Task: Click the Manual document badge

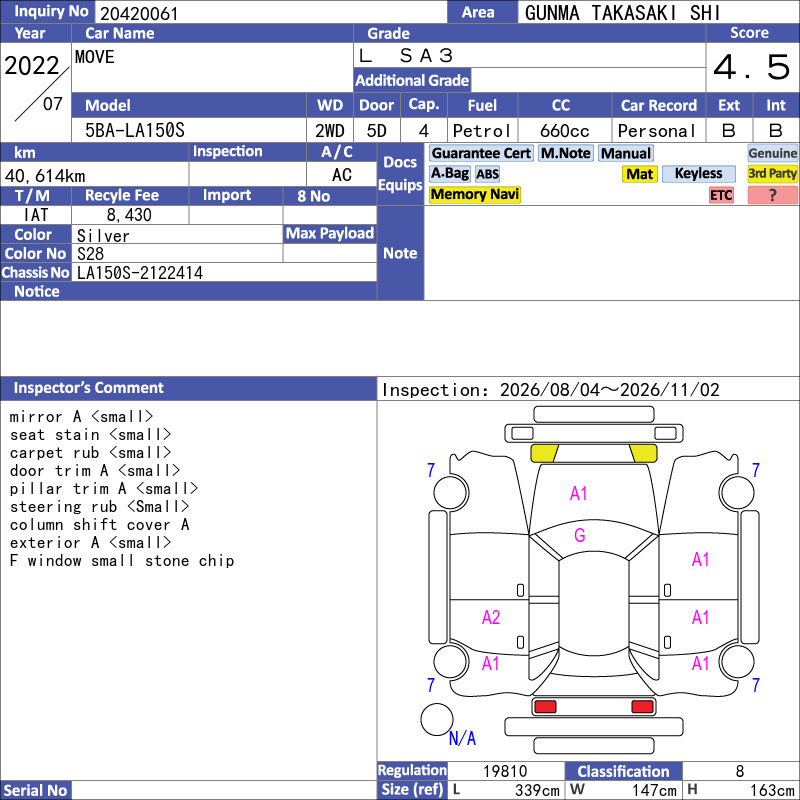Action: point(626,153)
